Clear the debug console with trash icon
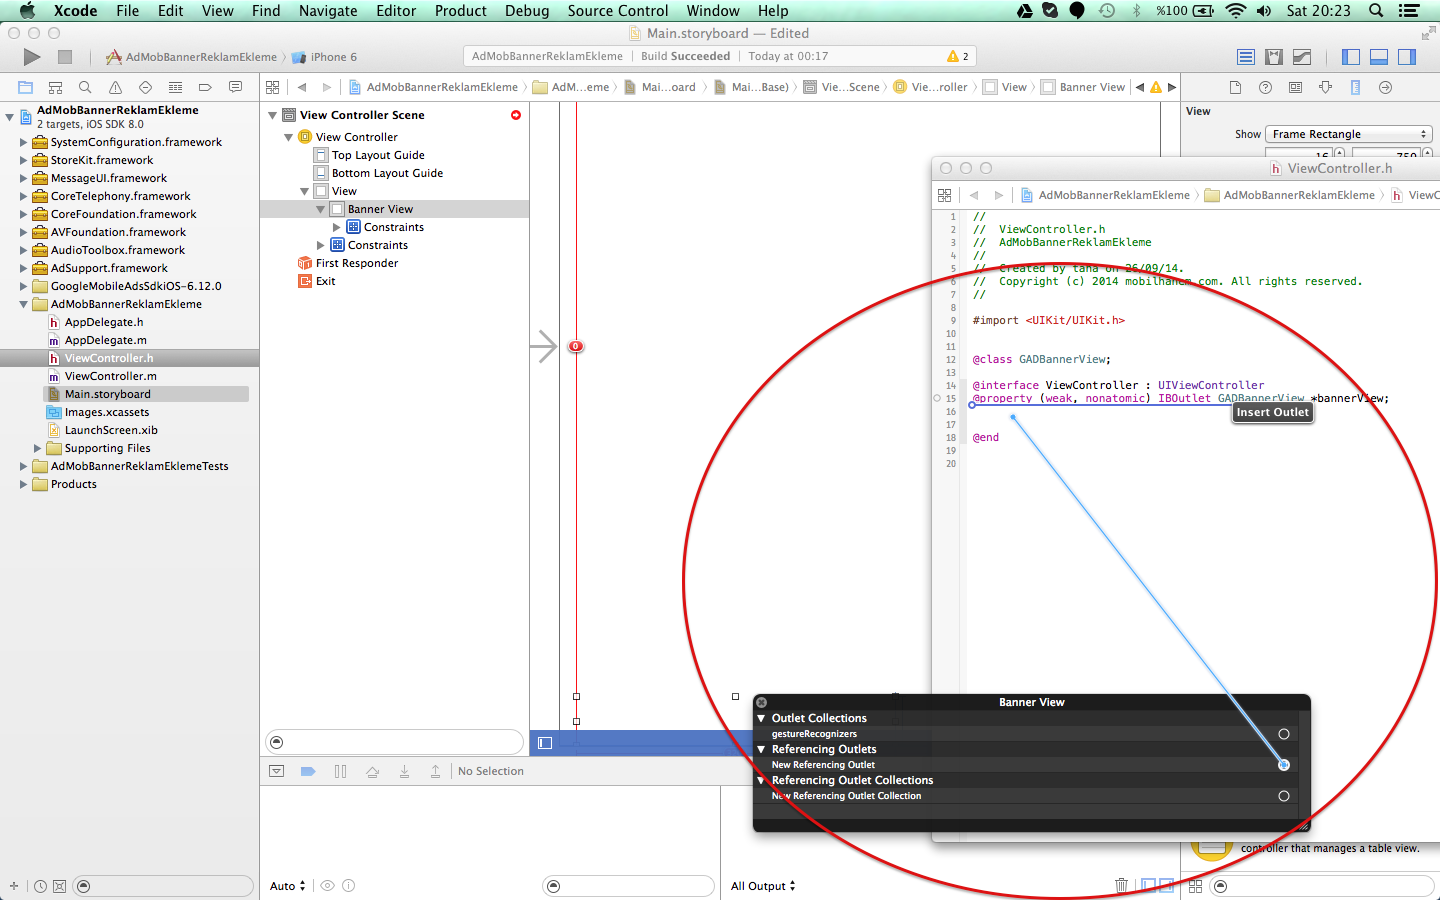This screenshot has width=1440, height=900. [x=1121, y=885]
